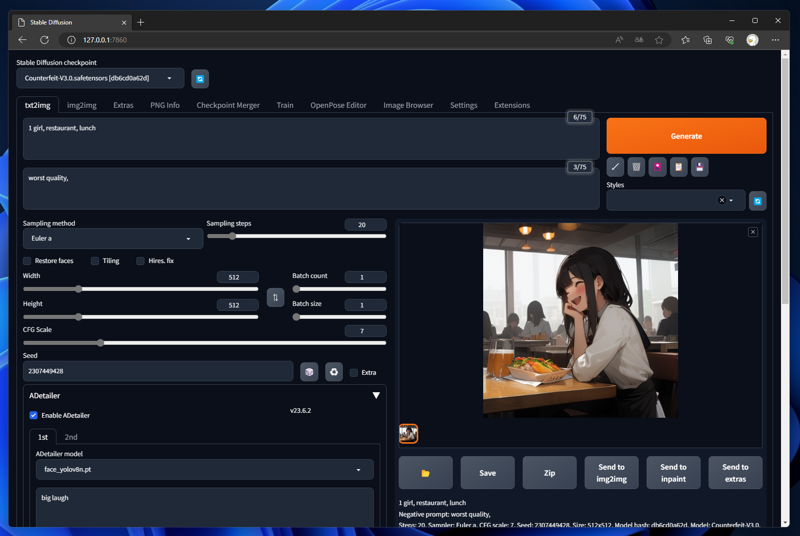
Task: Open the Extensions tab
Action: click(512, 105)
